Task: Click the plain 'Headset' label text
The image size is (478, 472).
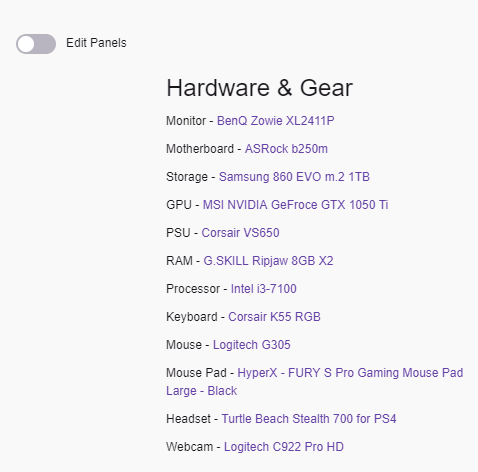Action: point(188,419)
